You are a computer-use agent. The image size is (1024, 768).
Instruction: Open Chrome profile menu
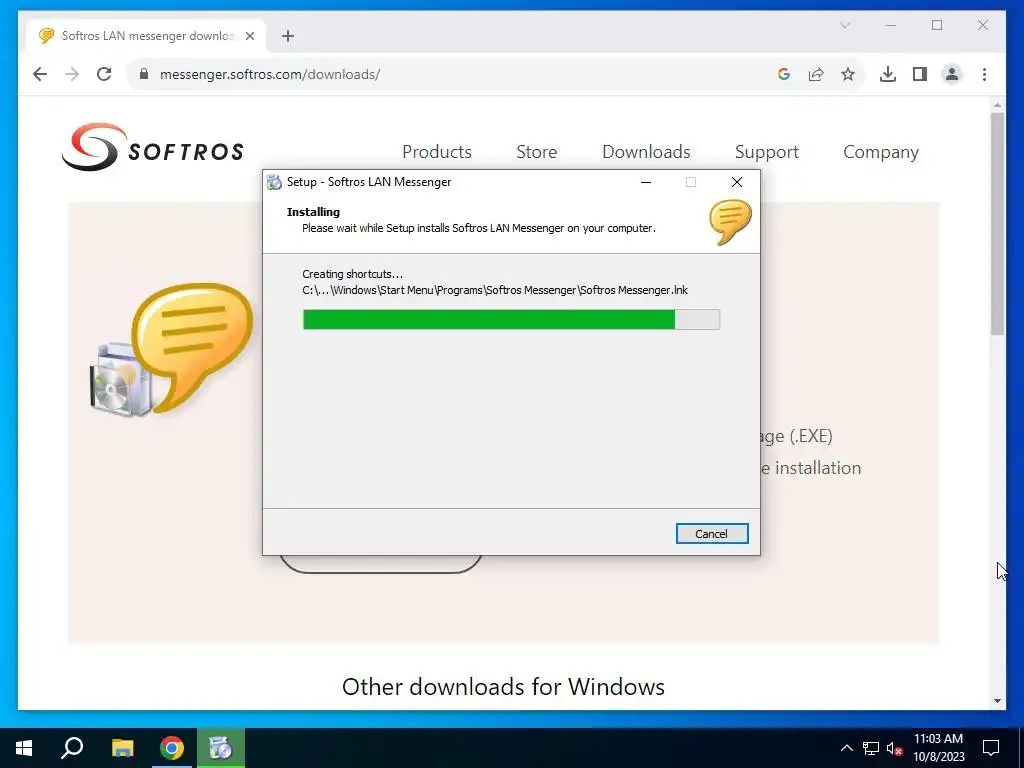tap(952, 74)
